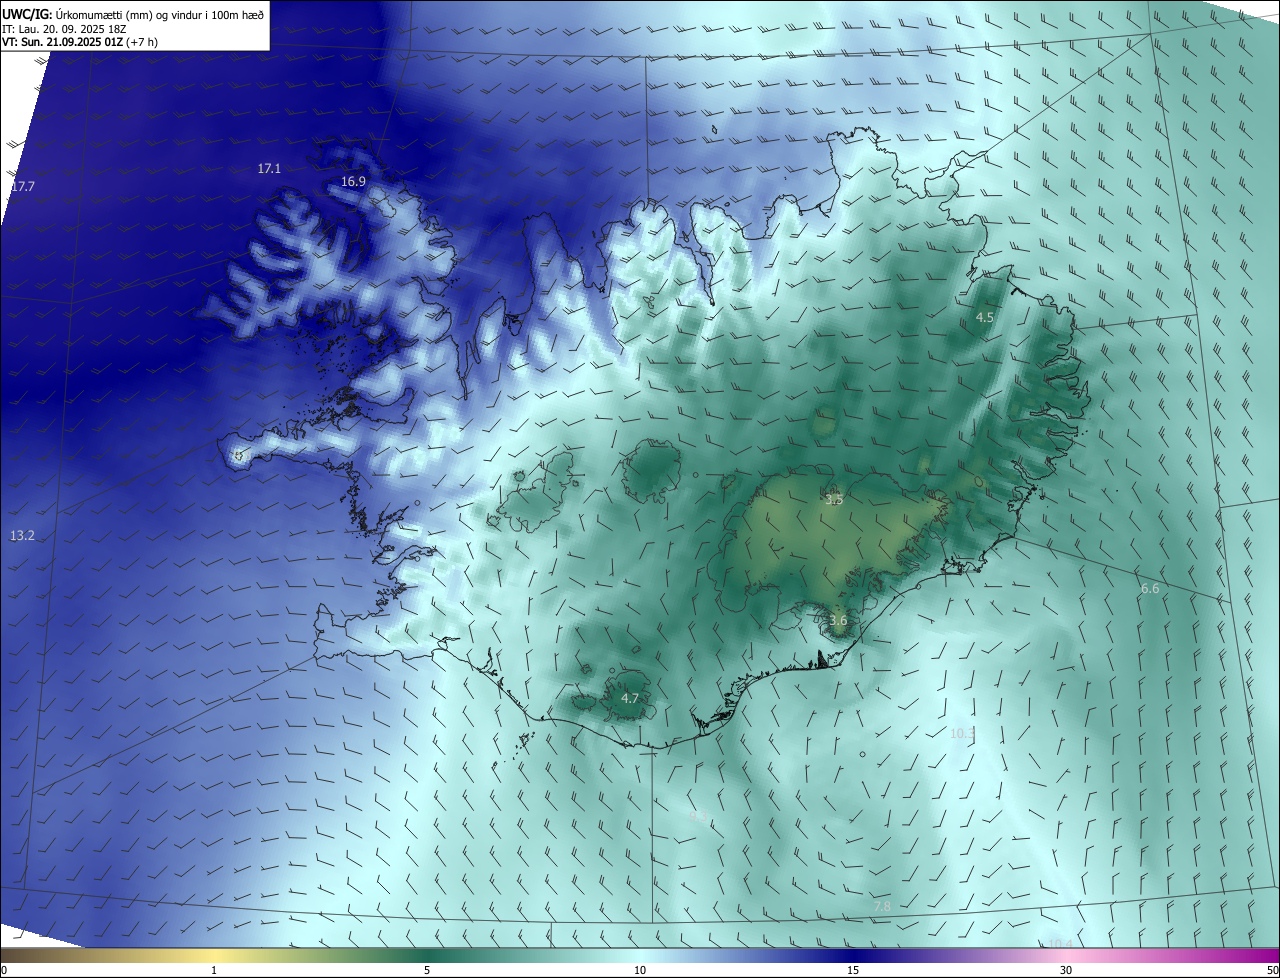
Task: Click the 3.6 value label near the south coast
Action: (838, 620)
